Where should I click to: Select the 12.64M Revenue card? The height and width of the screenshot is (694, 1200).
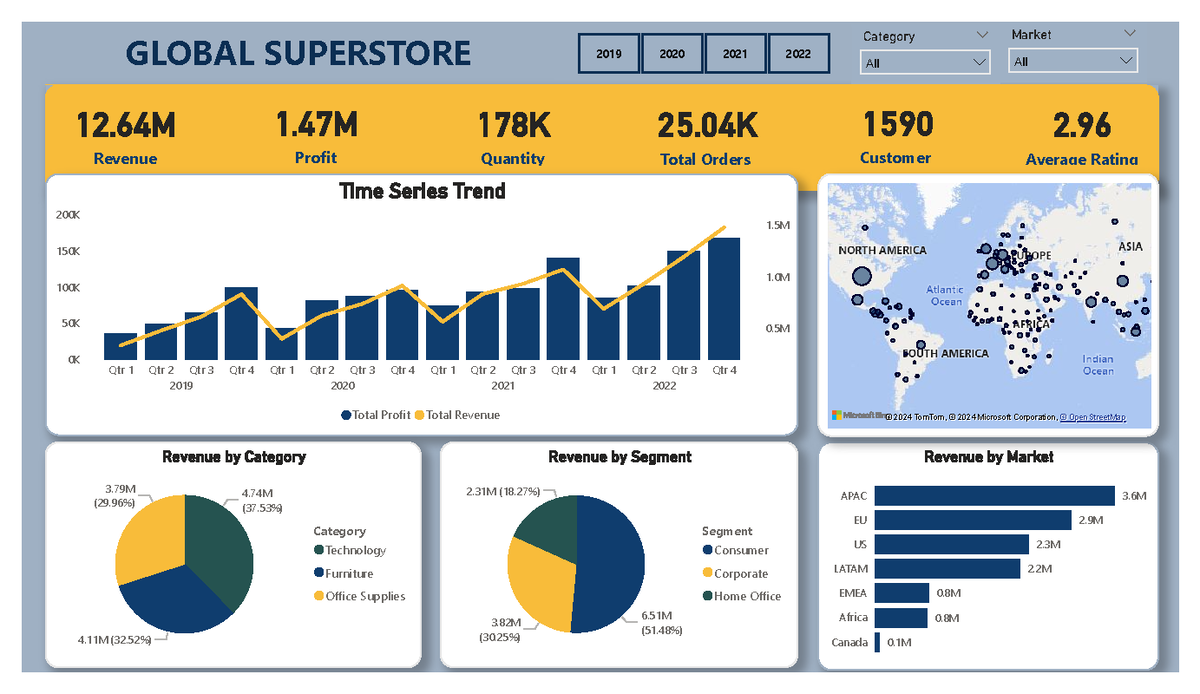pyautogui.click(x=126, y=136)
